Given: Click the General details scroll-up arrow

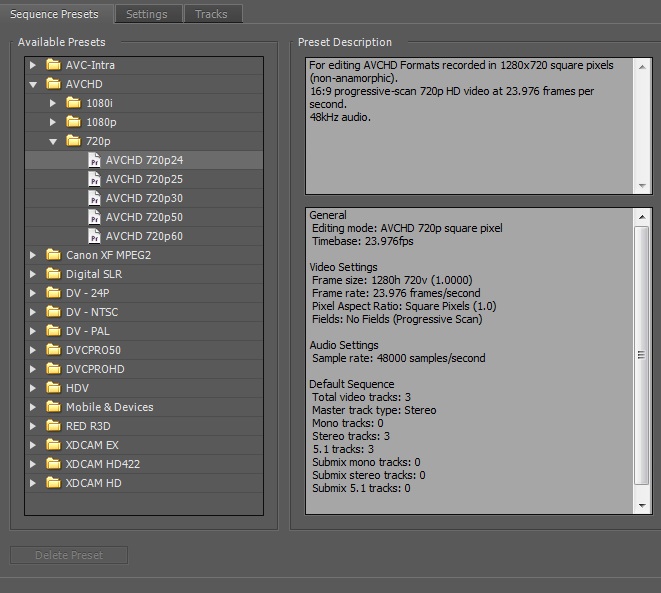Looking at the screenshot, I should (642, 217).
